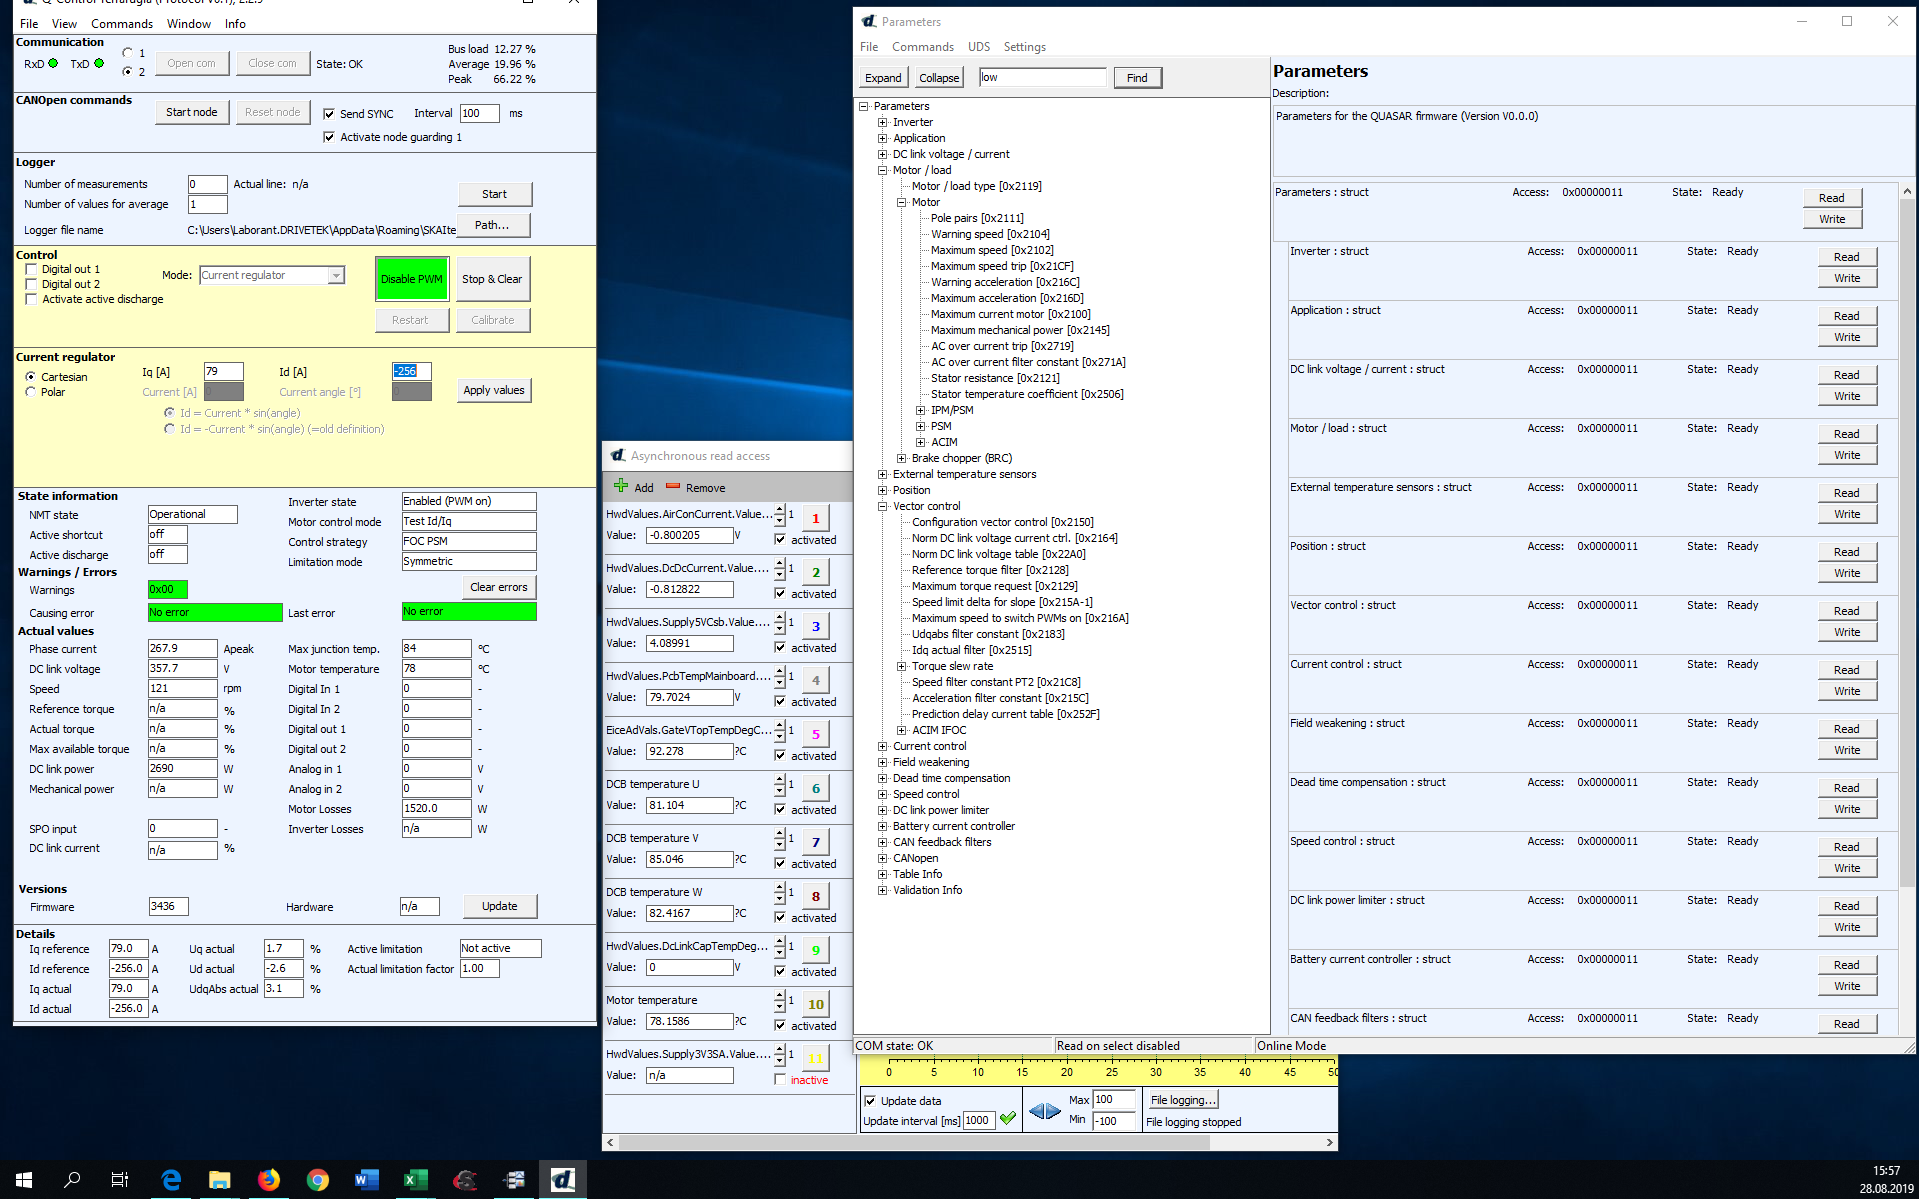Click the green checkmark beside update interval
Screen dimensions: 1919x1199
point(1008,1118)
